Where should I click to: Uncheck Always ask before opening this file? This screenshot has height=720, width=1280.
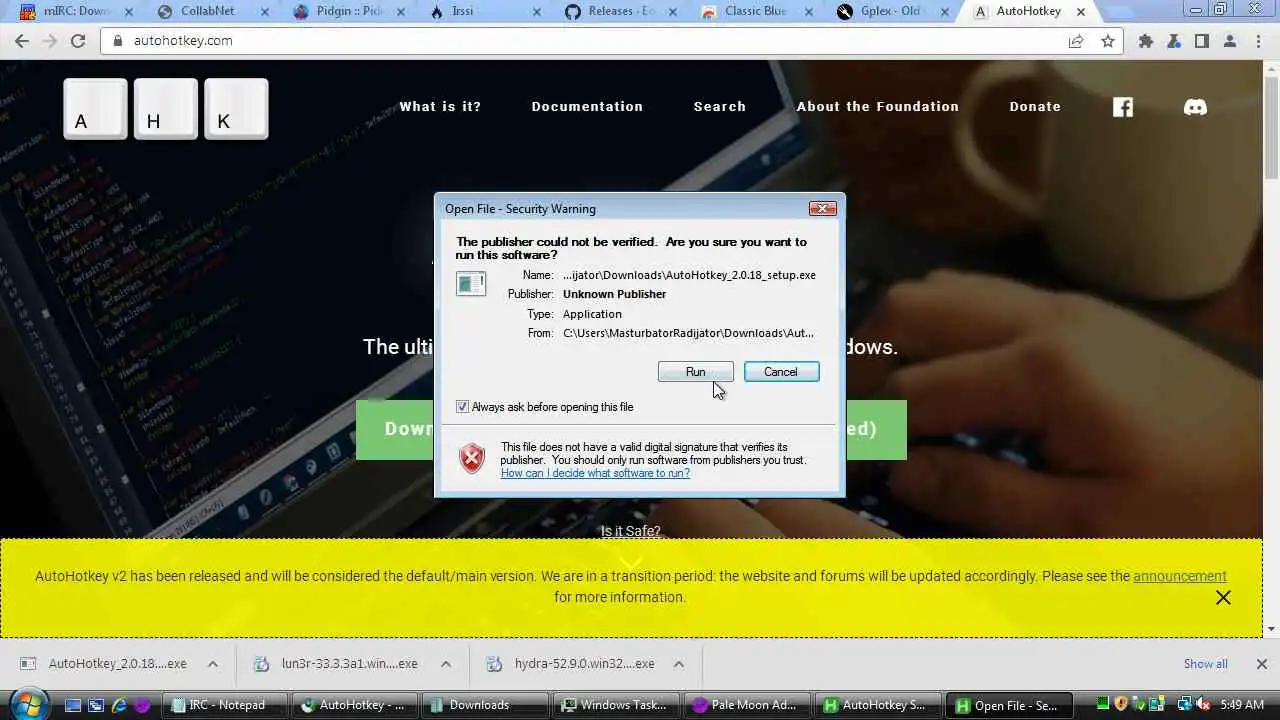pyautogui.click(x=462, y=407)
